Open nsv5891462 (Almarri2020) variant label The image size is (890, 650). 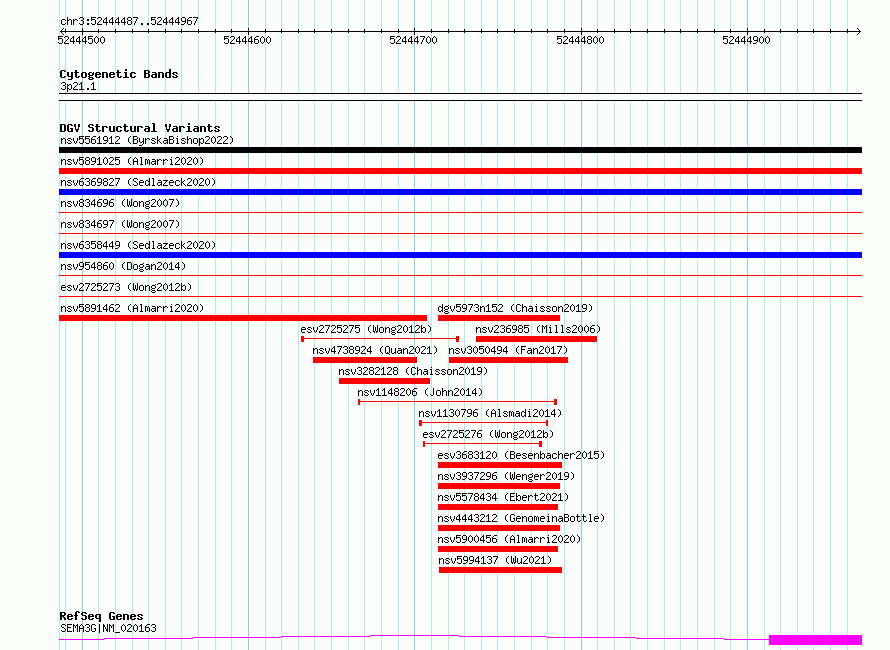[x=132, y=308]
